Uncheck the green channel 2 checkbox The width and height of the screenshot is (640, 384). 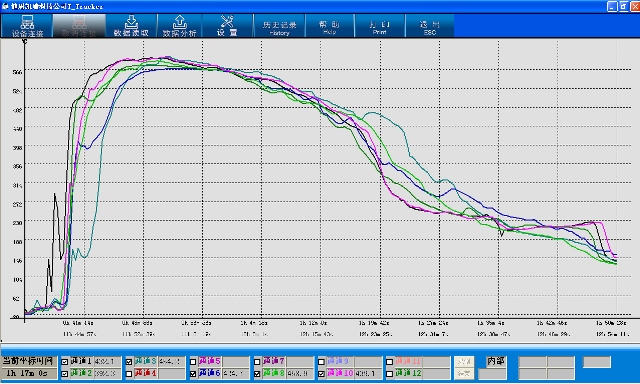tap(64, 374)
